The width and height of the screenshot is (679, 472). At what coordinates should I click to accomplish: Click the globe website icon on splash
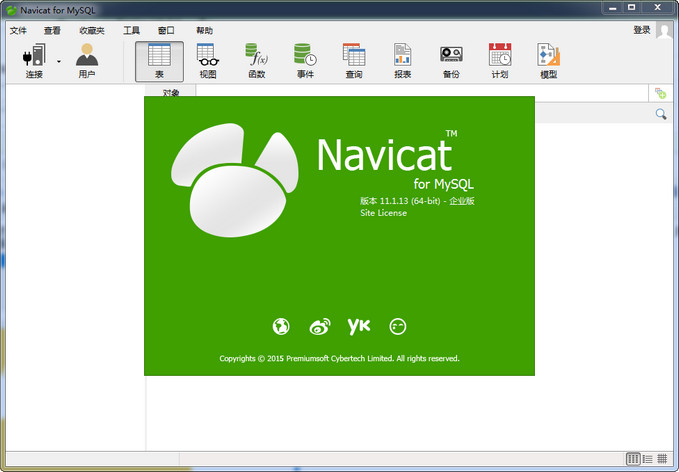pyautogui.click(x=281, y=326)
